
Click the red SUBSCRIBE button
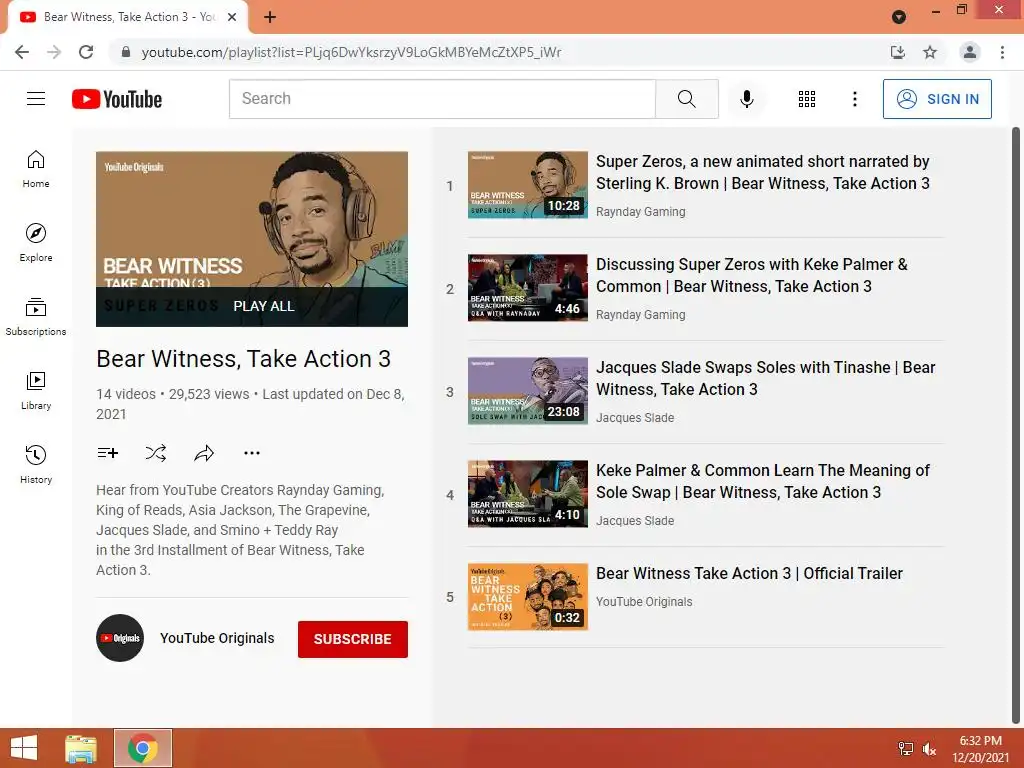pyautogui.click(x=353, y=639)
